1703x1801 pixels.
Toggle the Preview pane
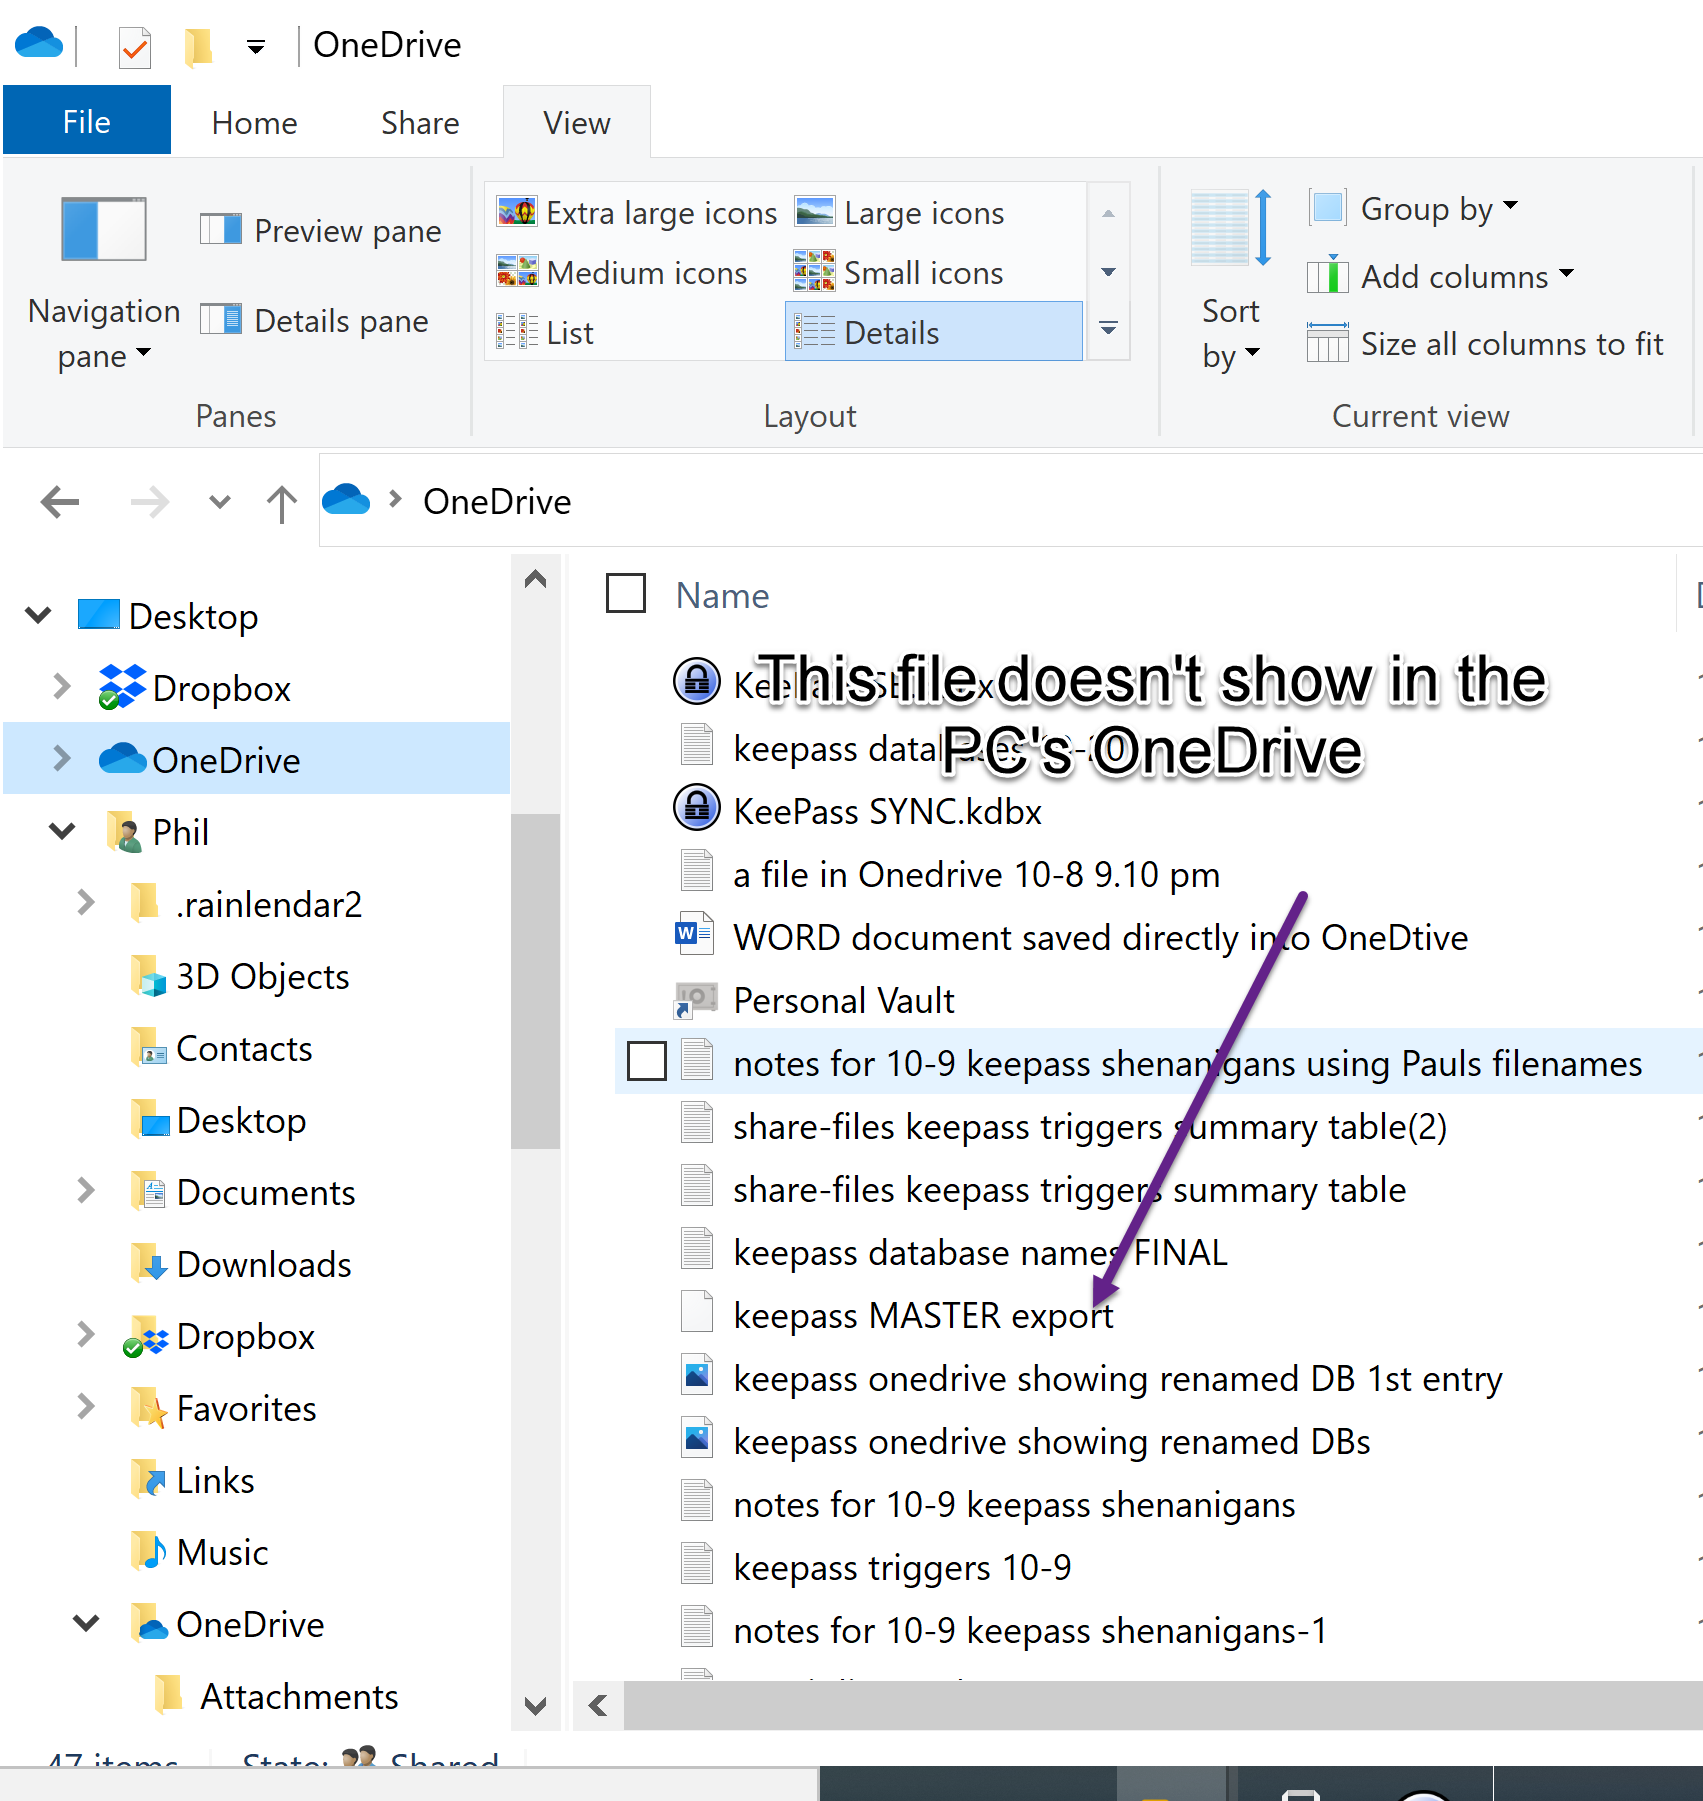321,231
